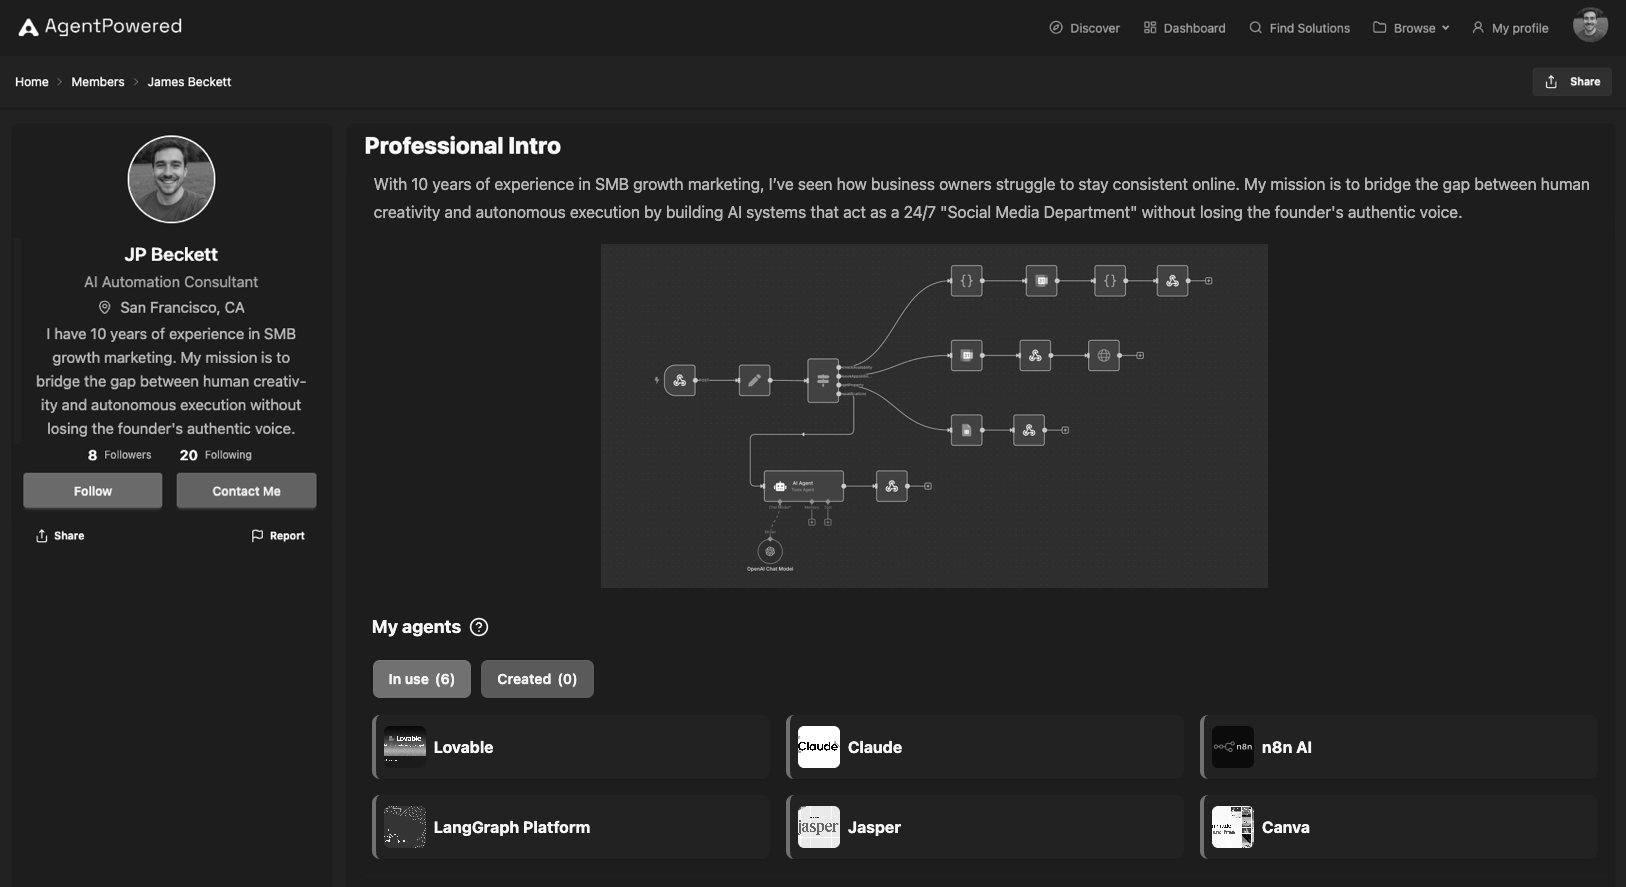
Task: Click the switch router node in diagram
Action: (x=823, y=380)
